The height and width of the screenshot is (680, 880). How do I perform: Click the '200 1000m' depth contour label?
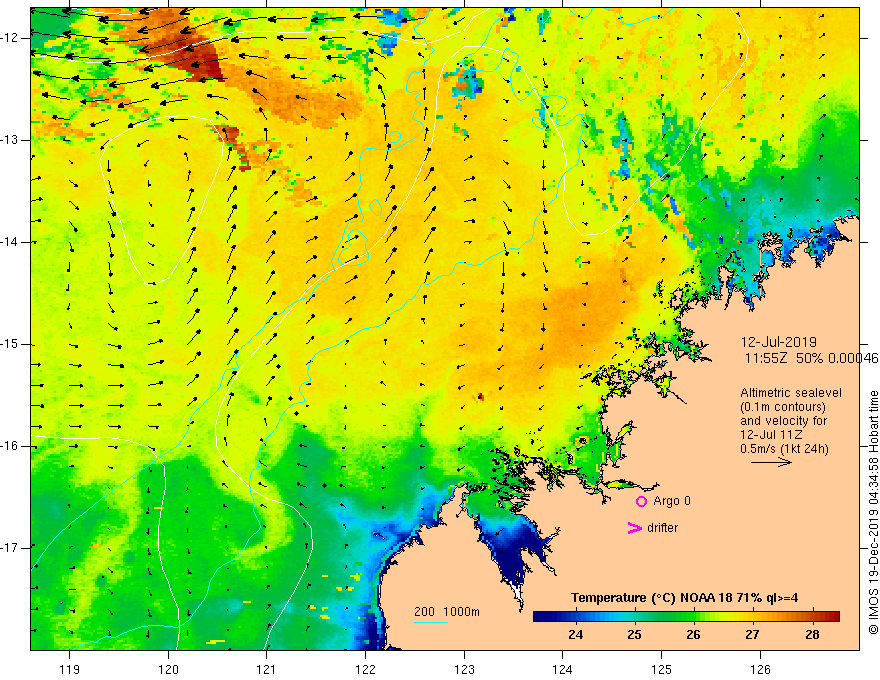447,612
